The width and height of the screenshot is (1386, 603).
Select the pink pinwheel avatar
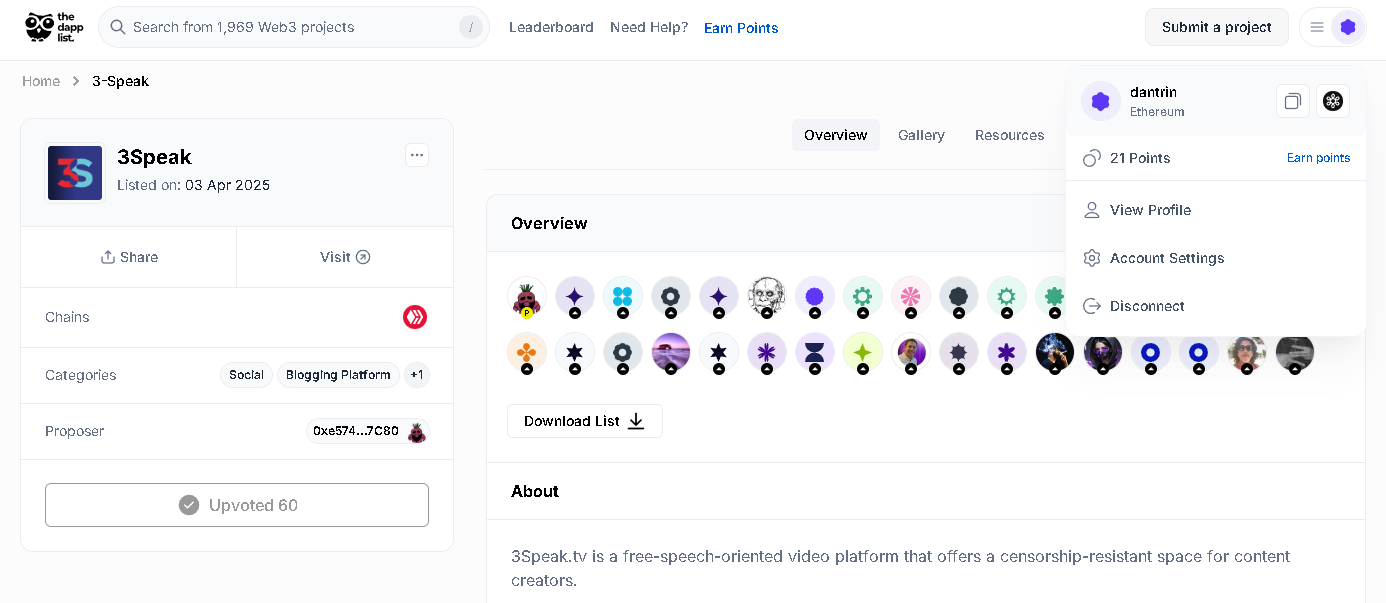[x=911, y=297]
